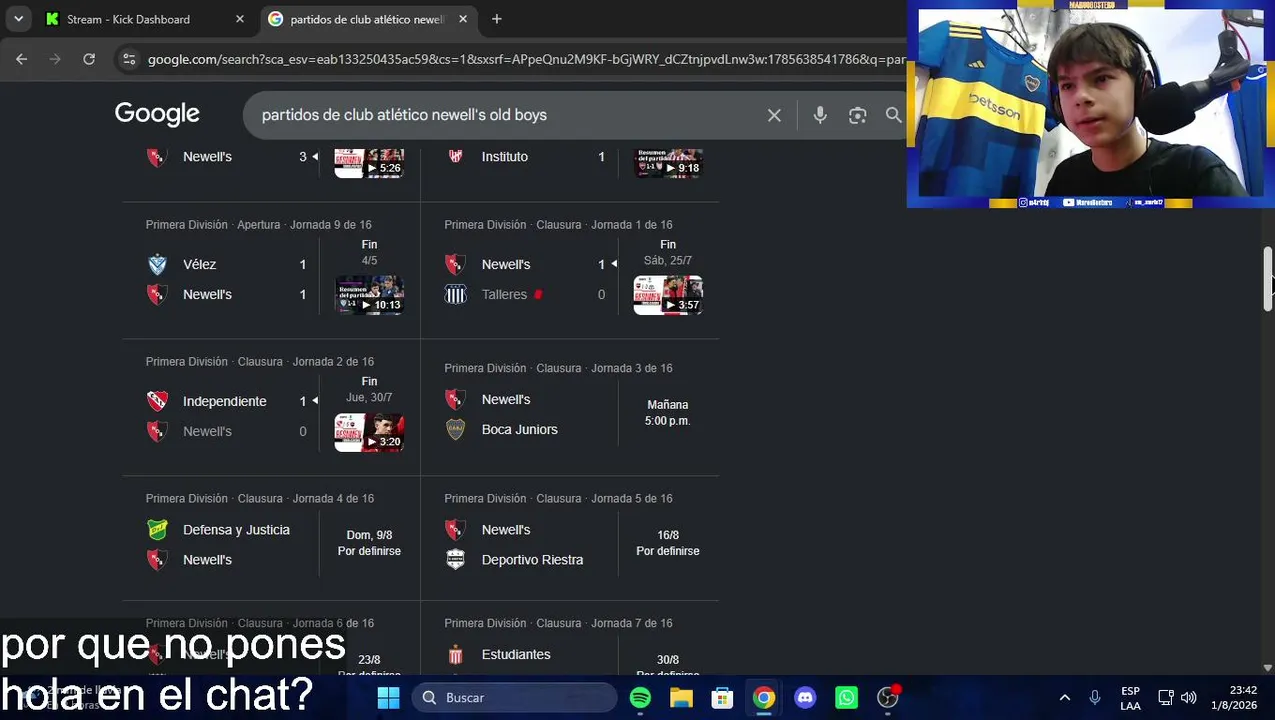This screenshot has height=720, width=1275.
Task: Go forward with the browser arrow
Action: tap(55, 59)
